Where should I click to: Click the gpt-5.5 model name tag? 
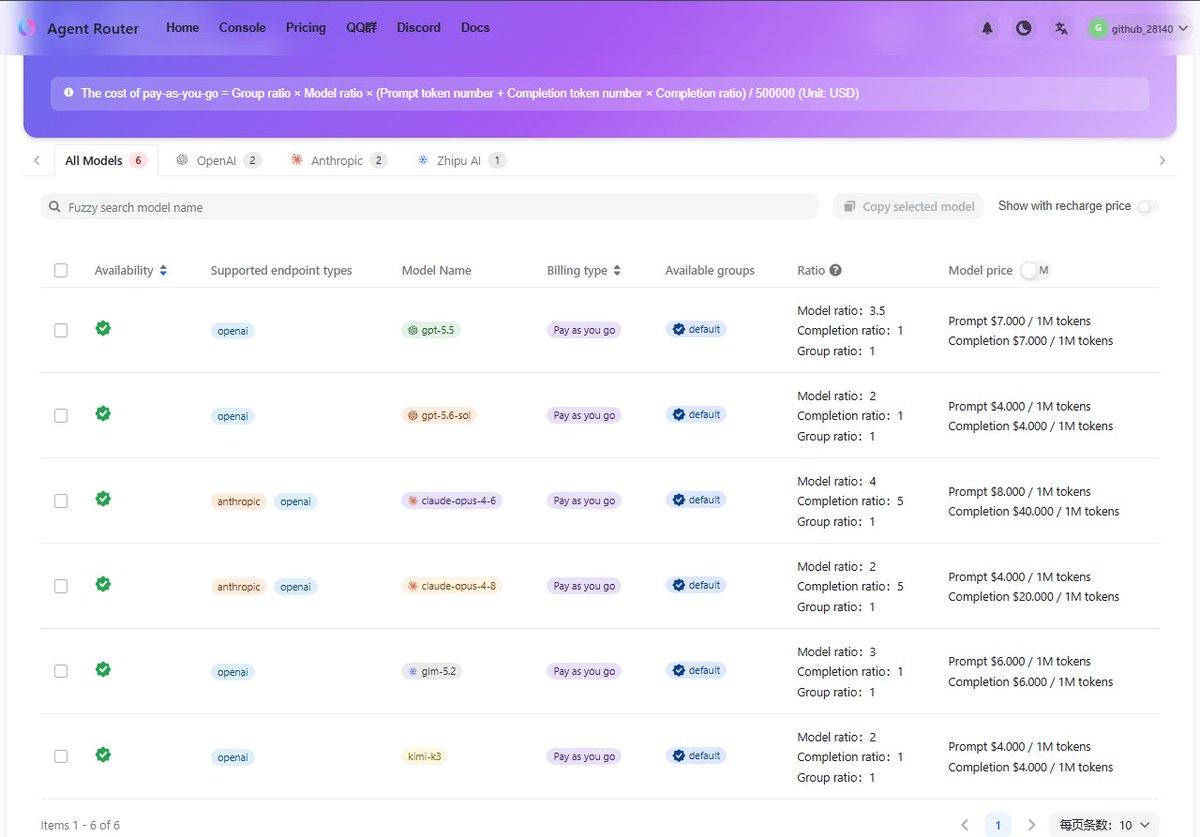pyautogui.click(x=431, y=330)
